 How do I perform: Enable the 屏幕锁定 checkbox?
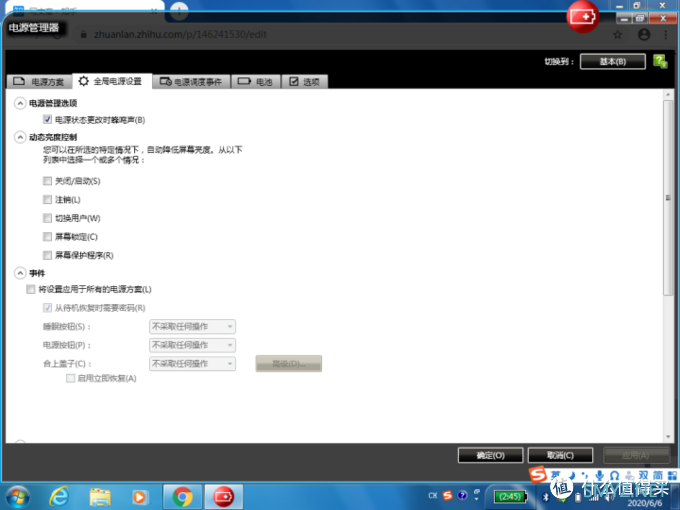click(47, 237)
